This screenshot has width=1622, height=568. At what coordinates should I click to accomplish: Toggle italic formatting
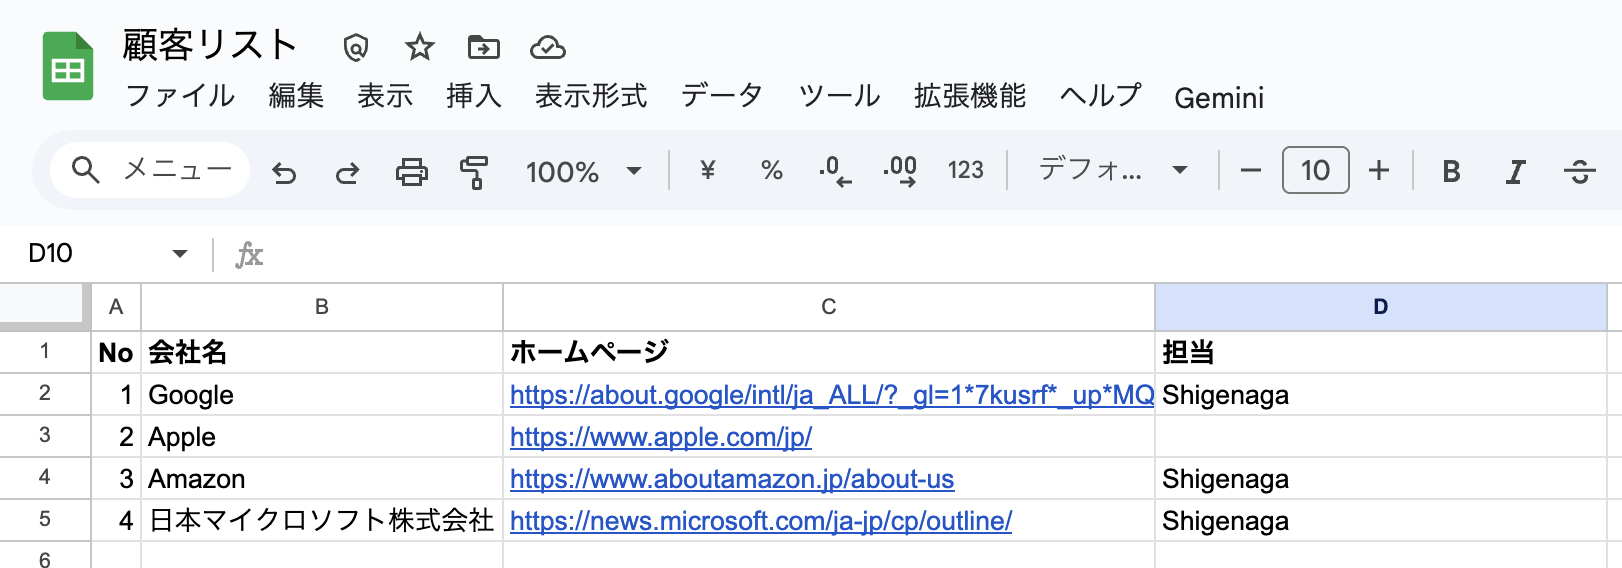click(x=1515, y=172)
